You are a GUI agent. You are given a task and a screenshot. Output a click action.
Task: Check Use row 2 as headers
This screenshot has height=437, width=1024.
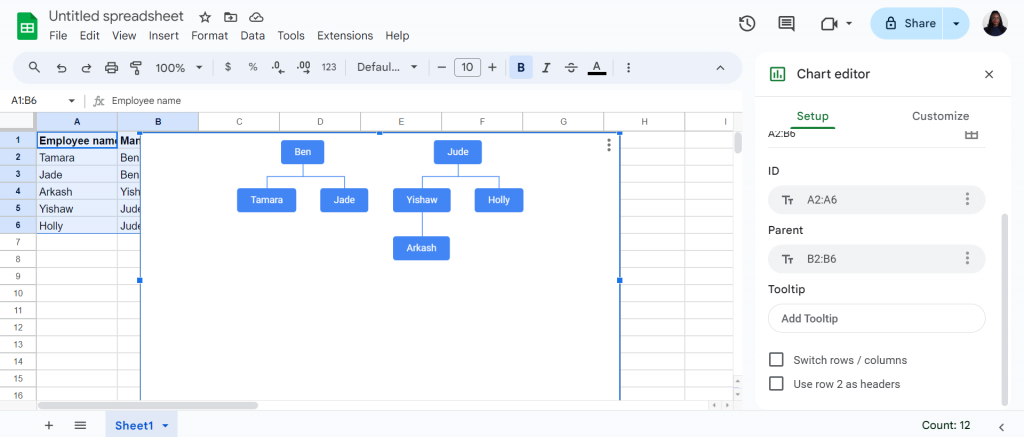(x=776, y=384)
